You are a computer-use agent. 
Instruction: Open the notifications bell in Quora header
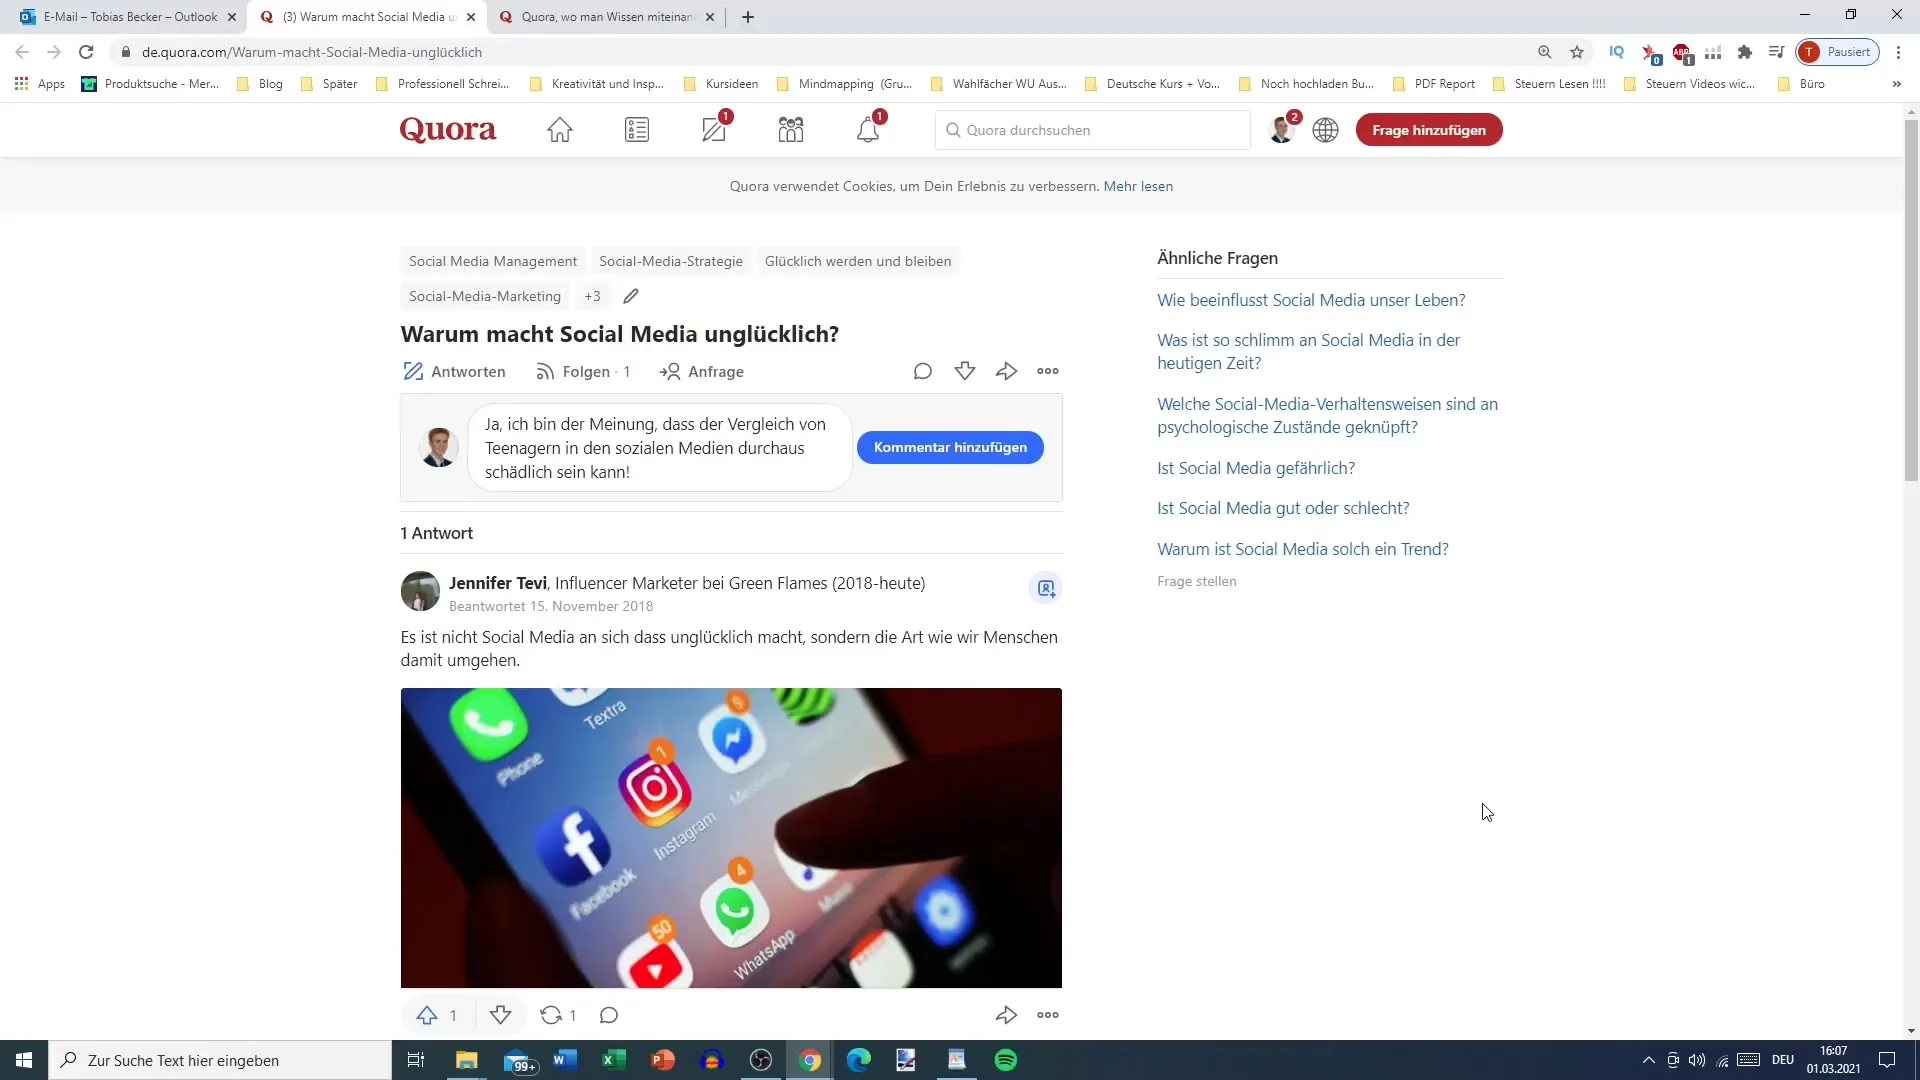coord(868,129)
